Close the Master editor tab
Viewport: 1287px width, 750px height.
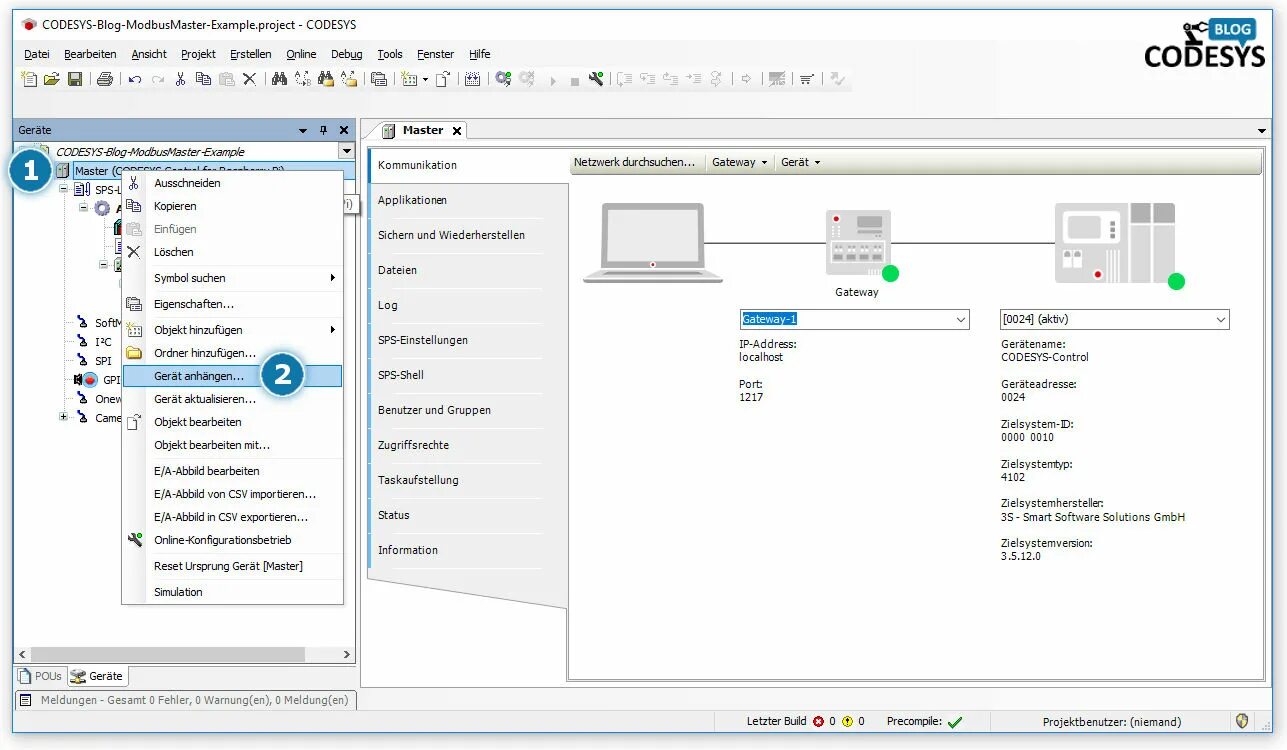point(457,131)
